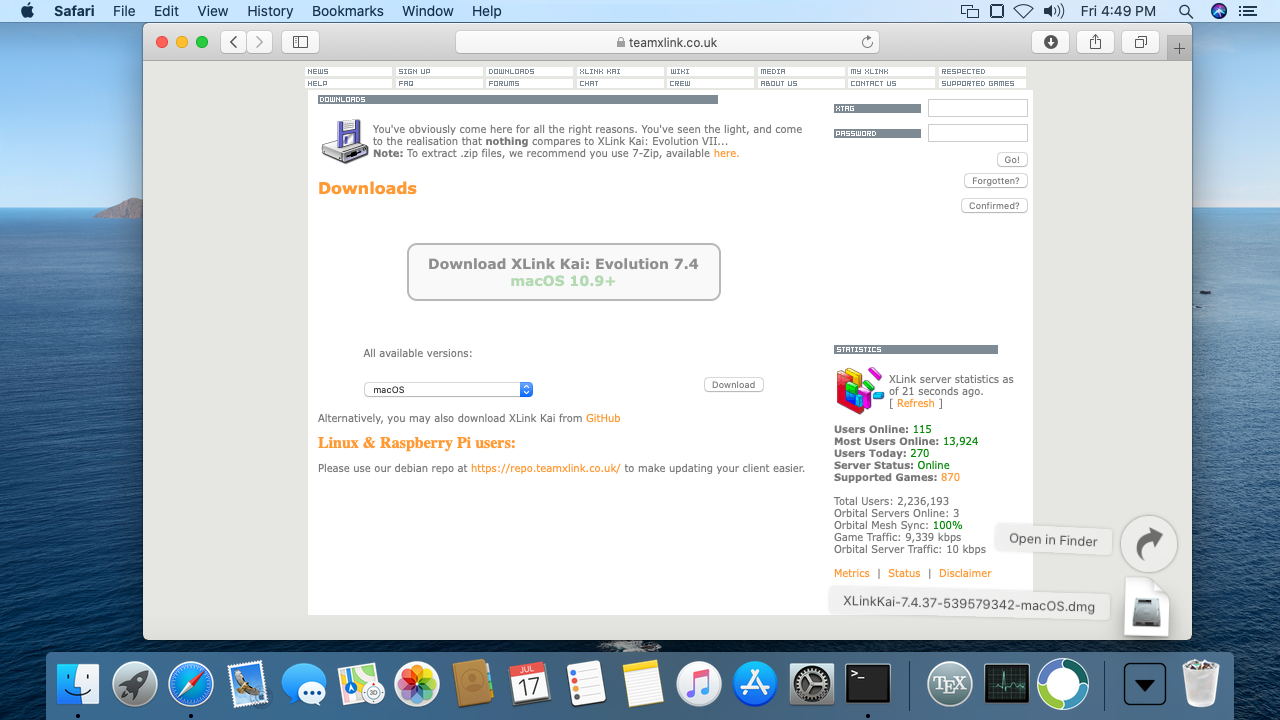Click Download XLink Kai: Evolution 7.4 button
This screenshot has height=720, width=1280.
563,272
